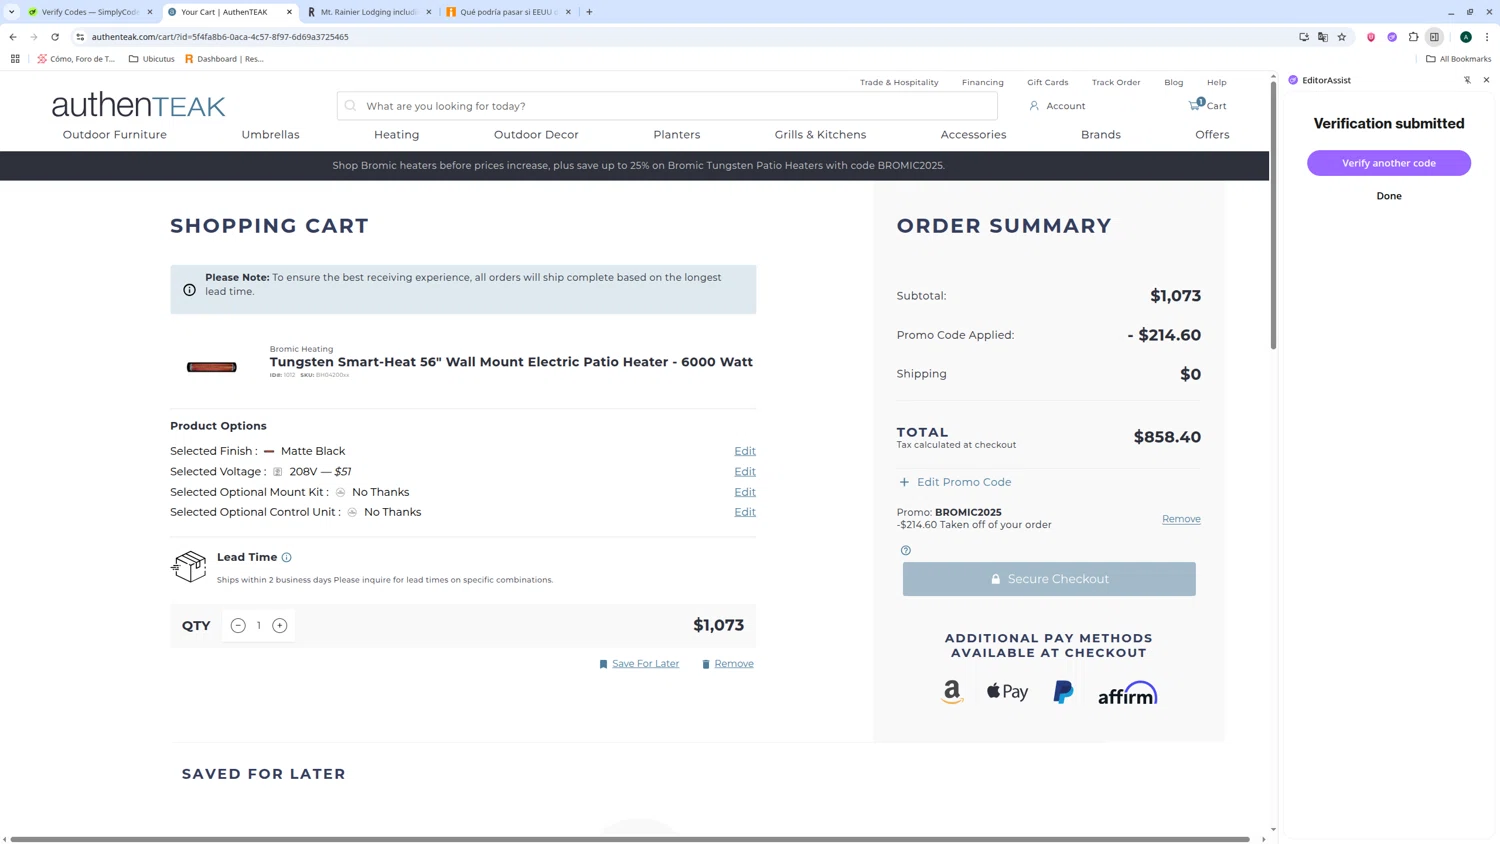Screen dimensions: 1500x844
Task: Open a new browser tab
Action: pyautogui.click(x=589, y=12)
